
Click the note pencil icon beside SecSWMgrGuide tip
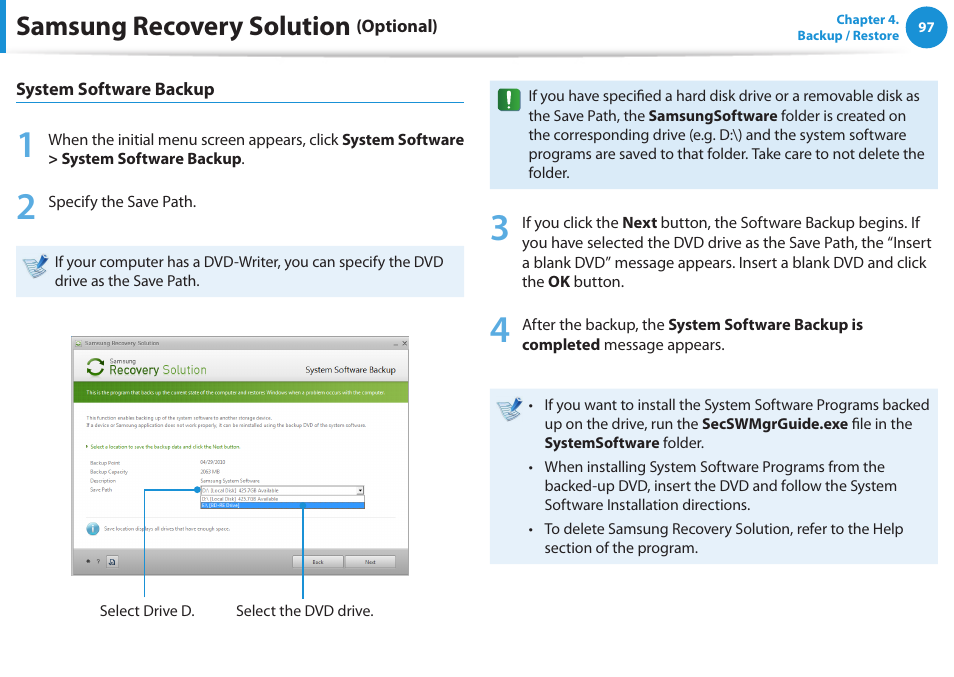point(509,409)
